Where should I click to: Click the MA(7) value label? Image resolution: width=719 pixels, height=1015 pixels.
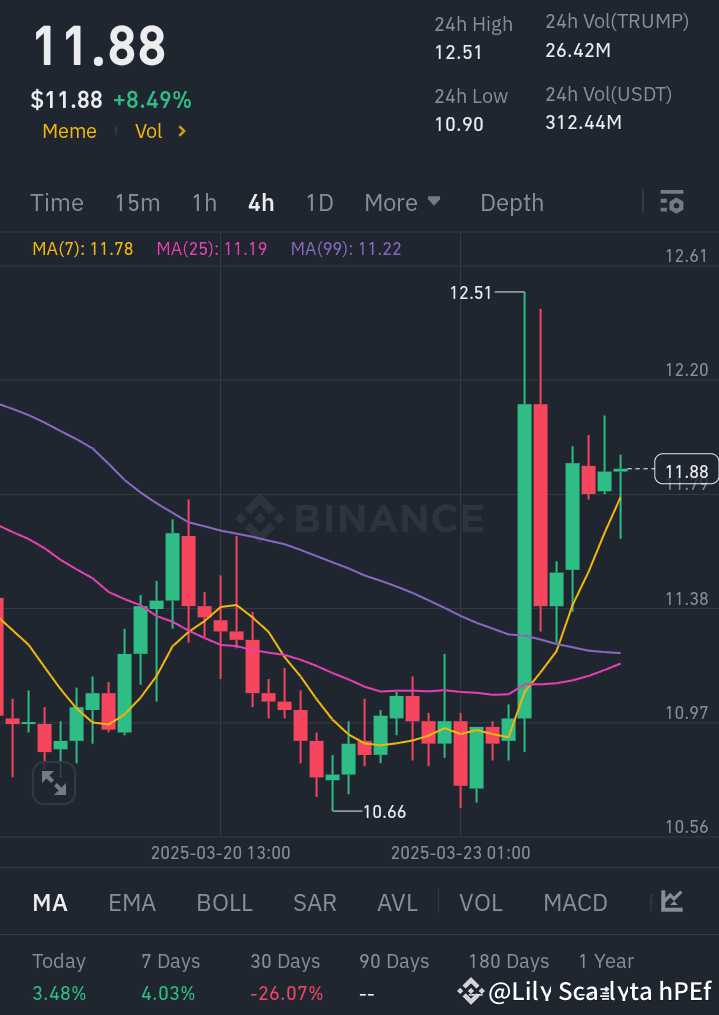point(83,249)
